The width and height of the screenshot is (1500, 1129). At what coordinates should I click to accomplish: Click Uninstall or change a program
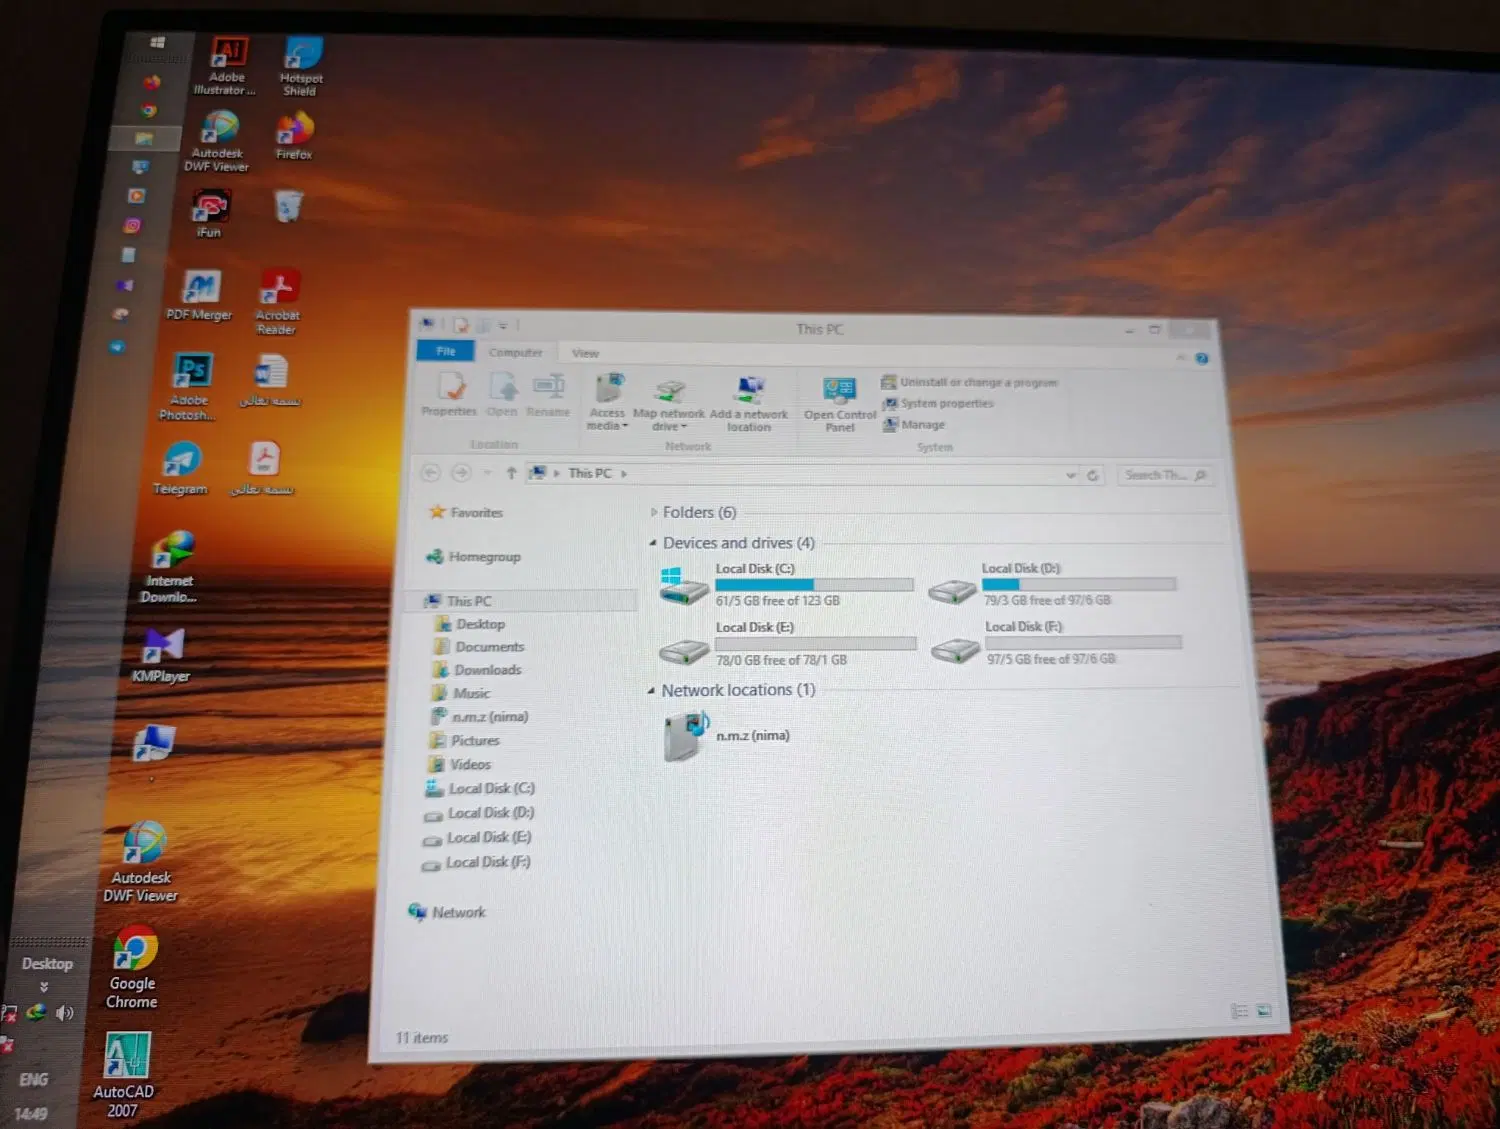click(969, 382)
